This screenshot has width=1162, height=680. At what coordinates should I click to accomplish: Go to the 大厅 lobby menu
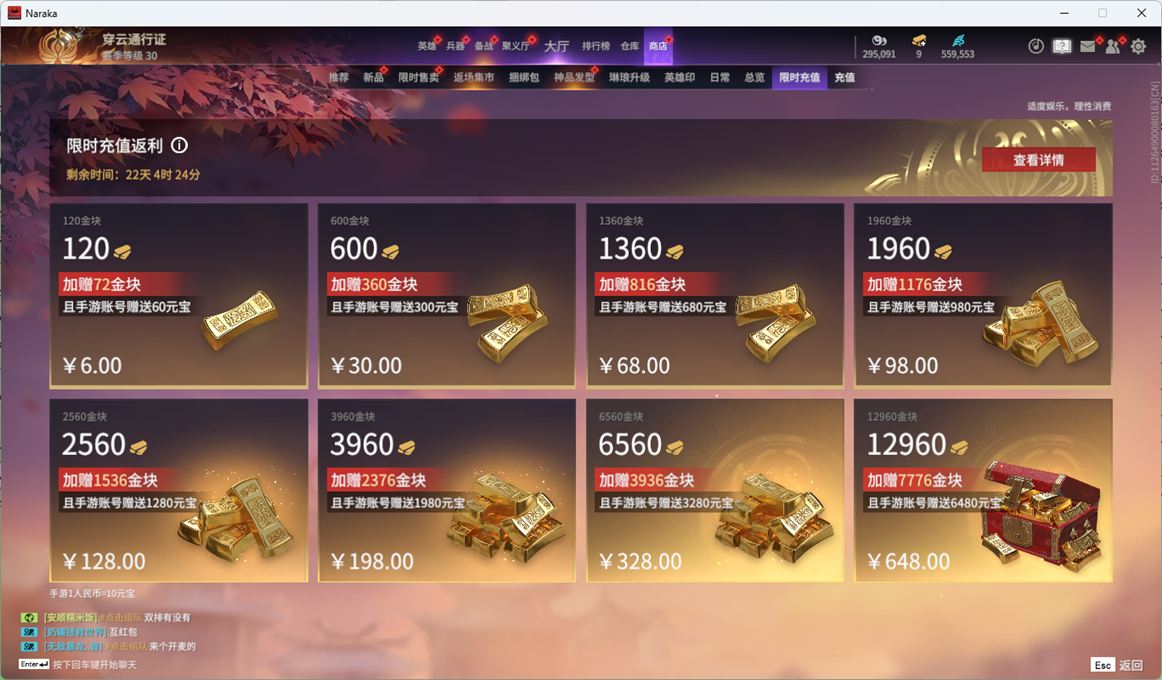pyautogui.click(x=557, y=46)
